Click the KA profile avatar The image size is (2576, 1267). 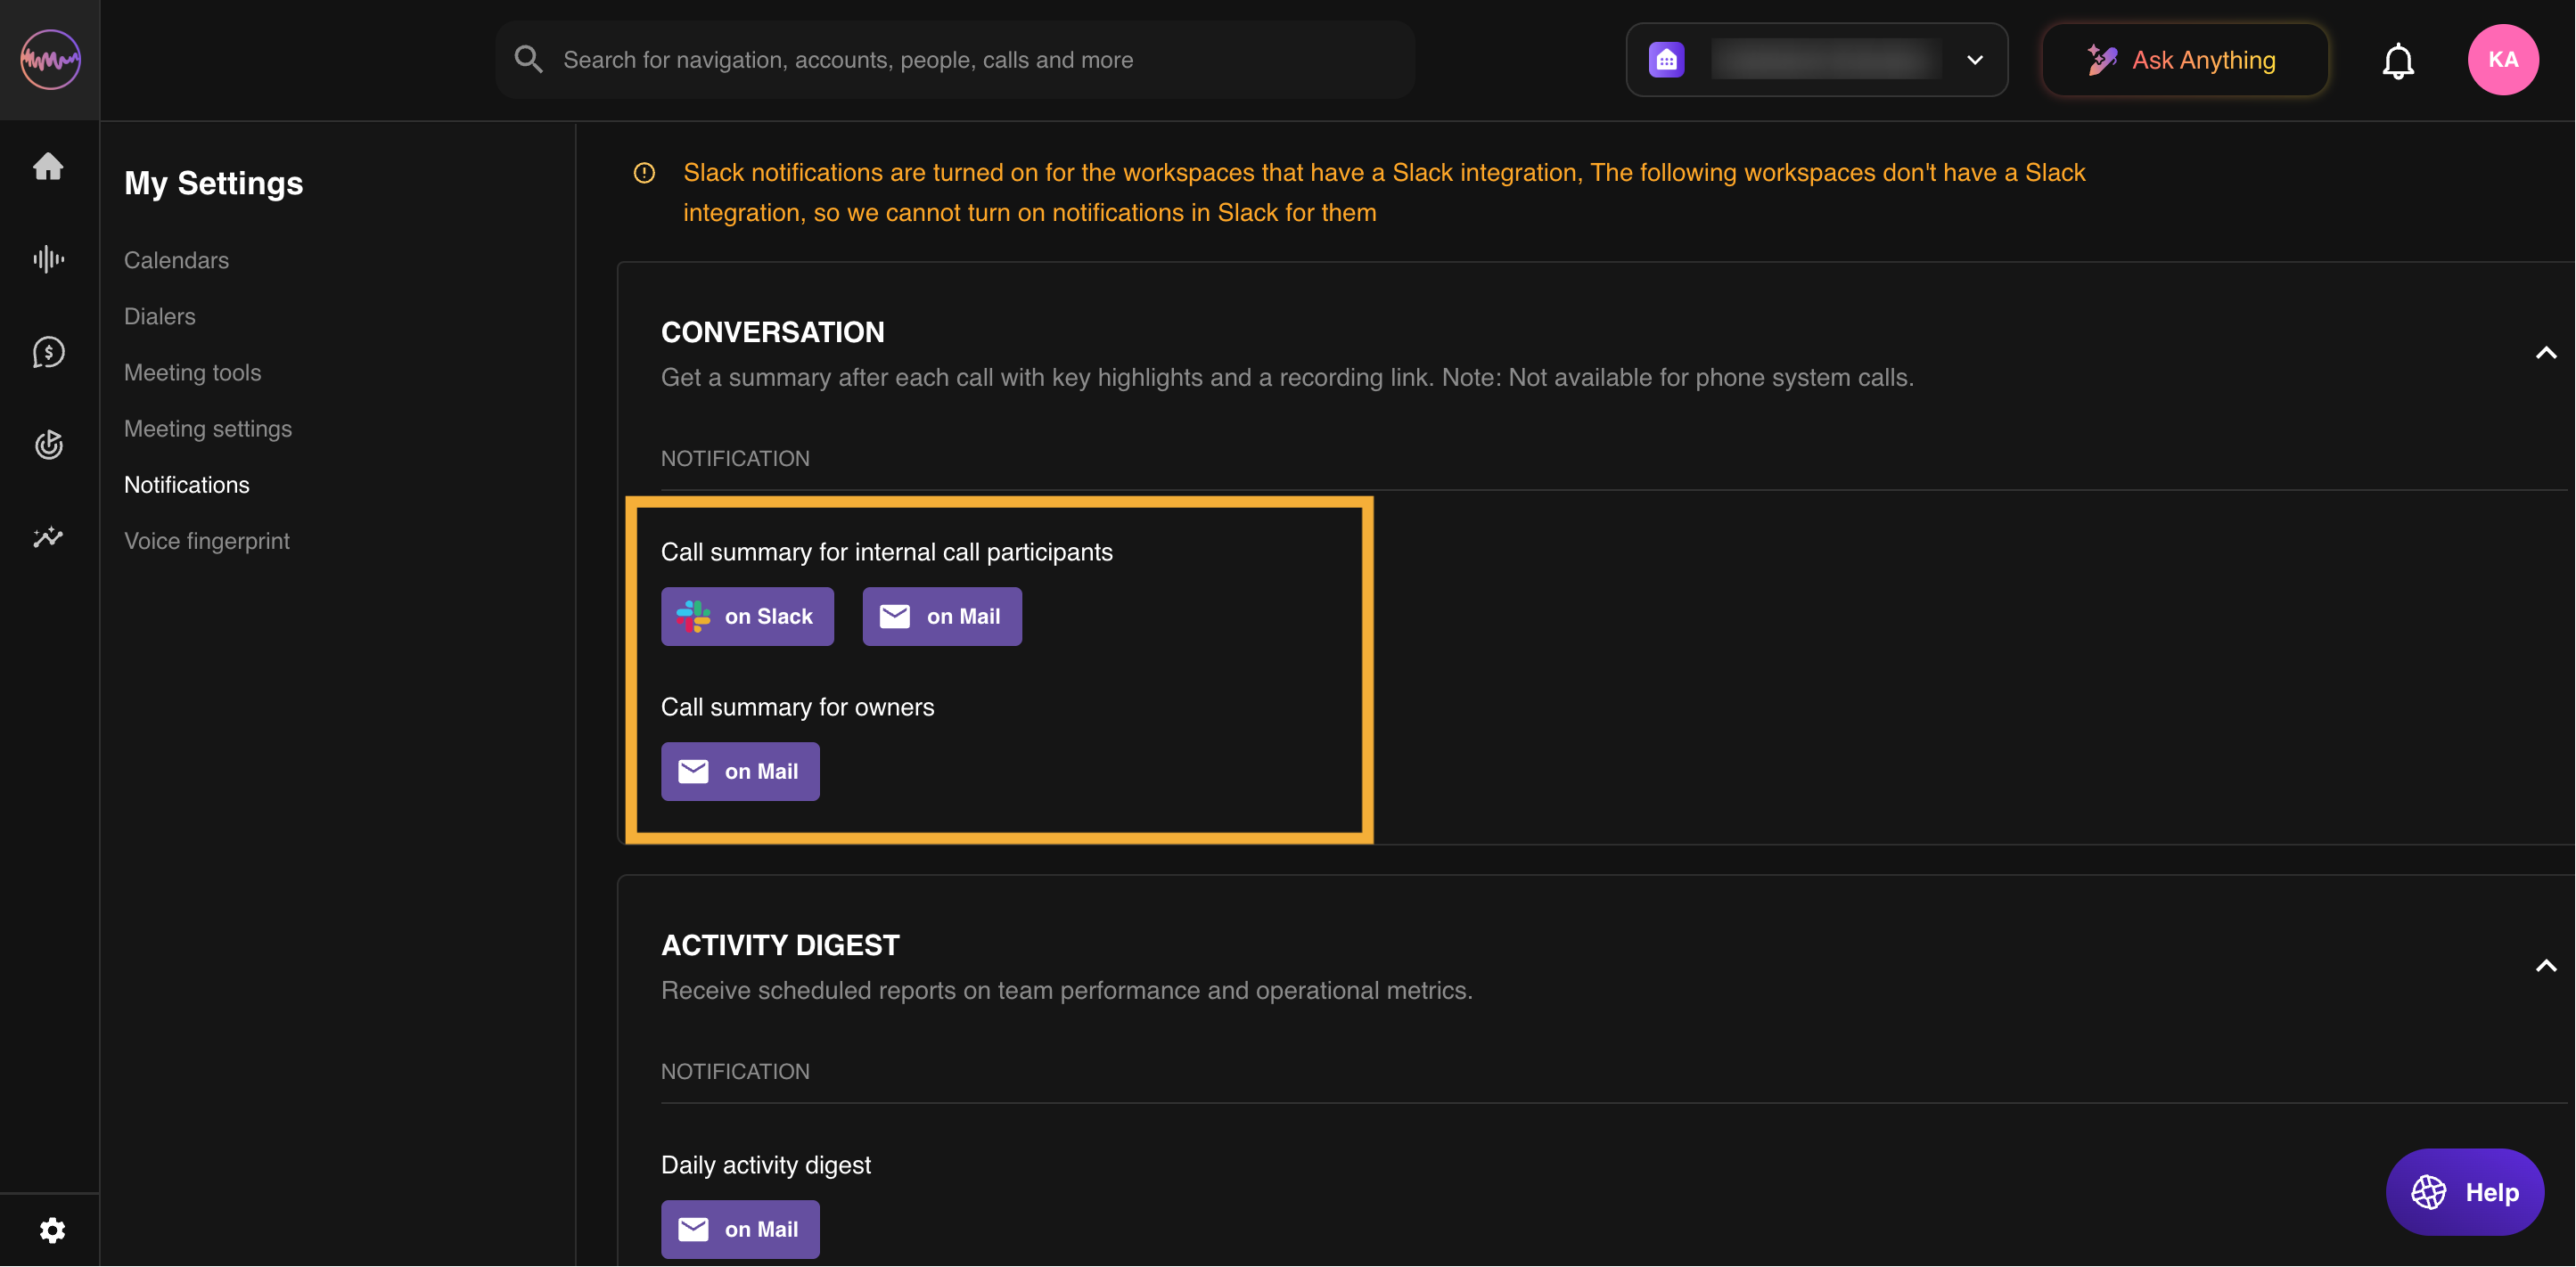click(2502, 60)
